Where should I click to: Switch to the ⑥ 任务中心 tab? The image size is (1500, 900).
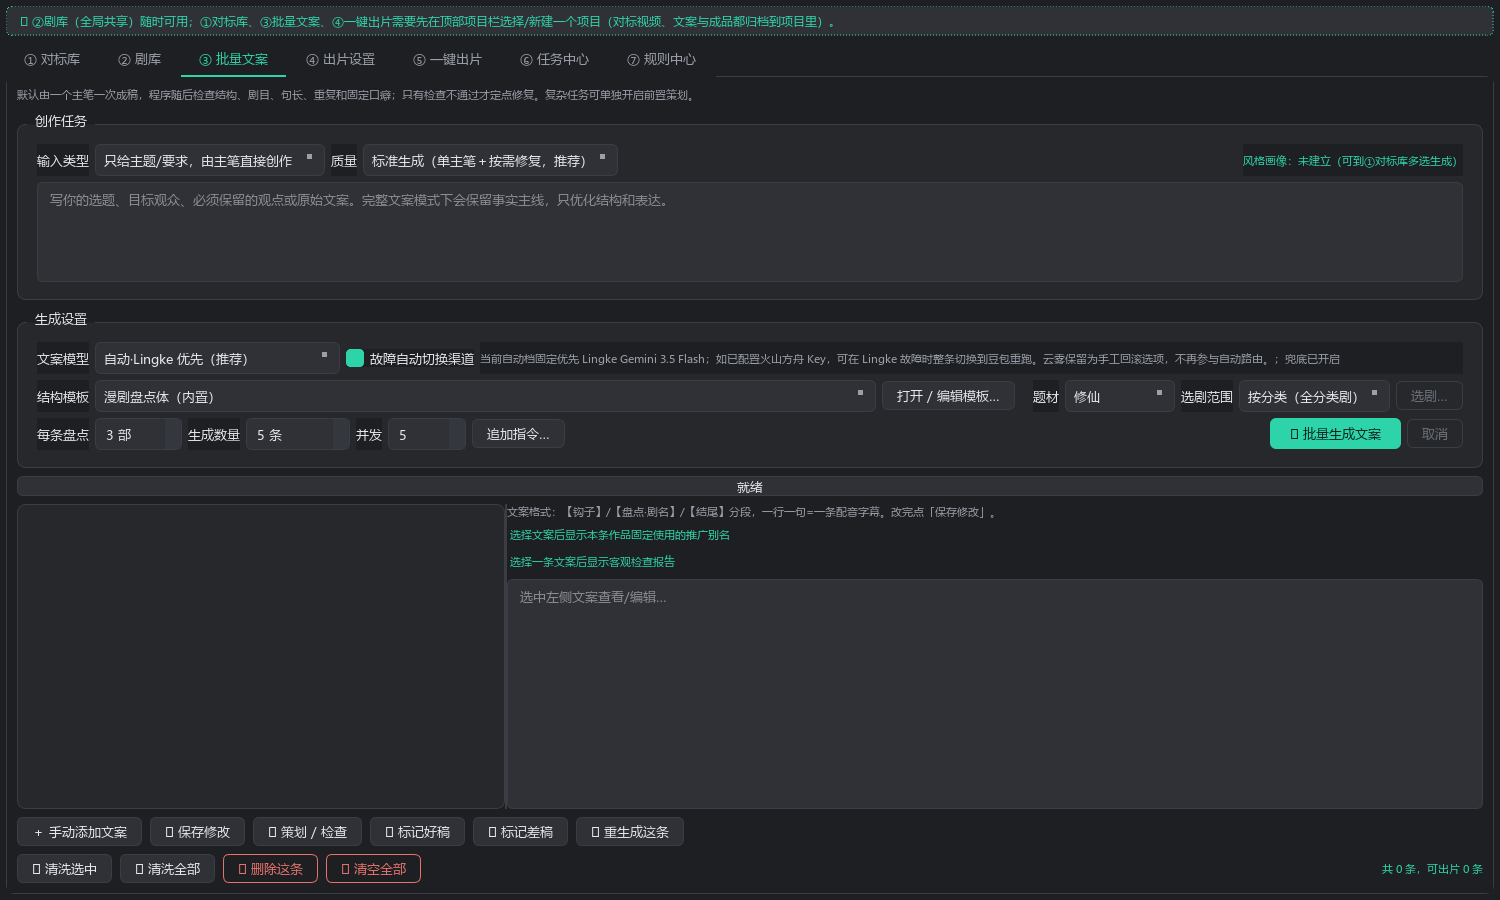tap(554, 60)
